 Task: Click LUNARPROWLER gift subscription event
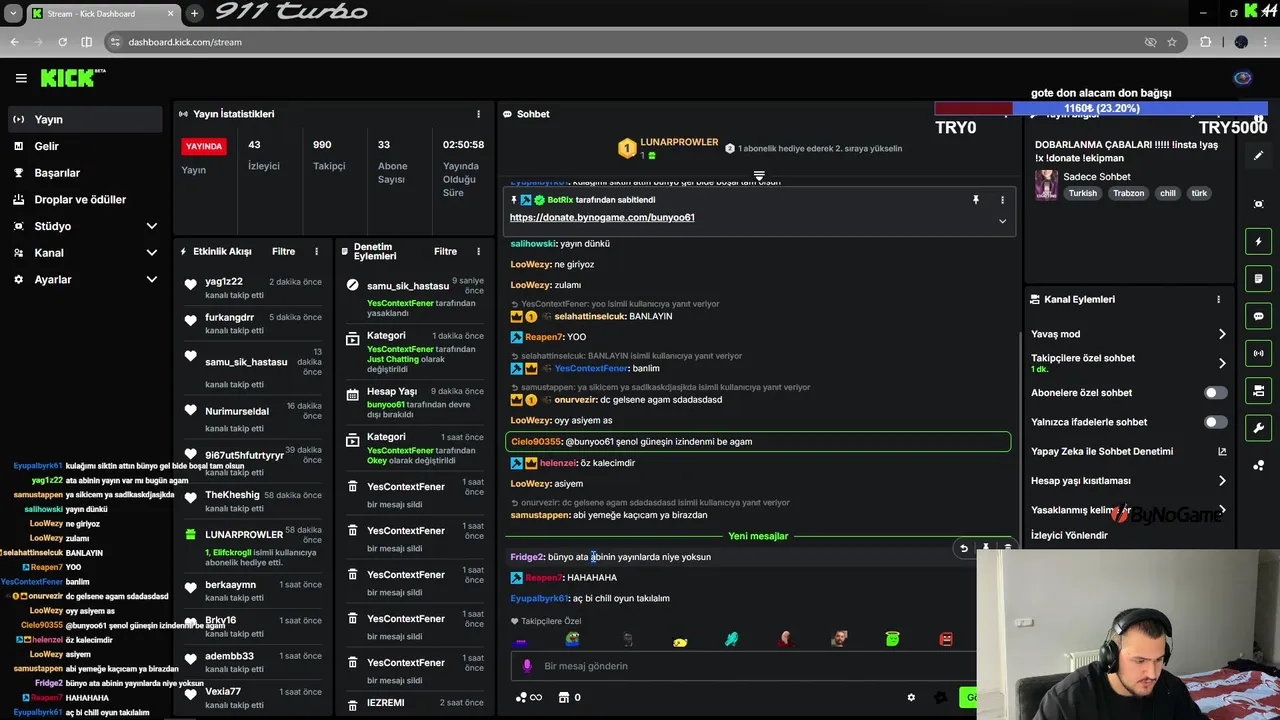pos(255,548)
